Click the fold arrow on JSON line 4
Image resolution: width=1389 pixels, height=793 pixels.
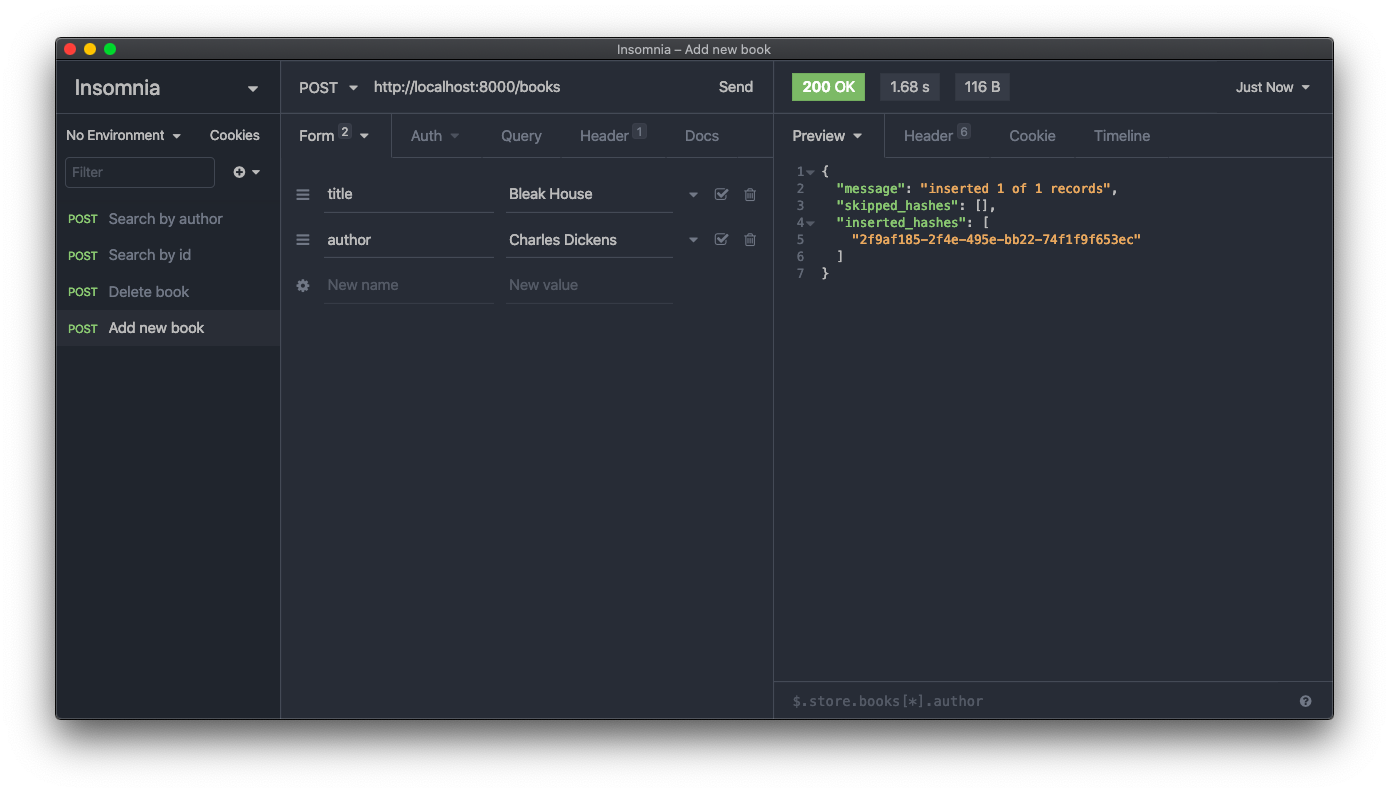[810, 223]
